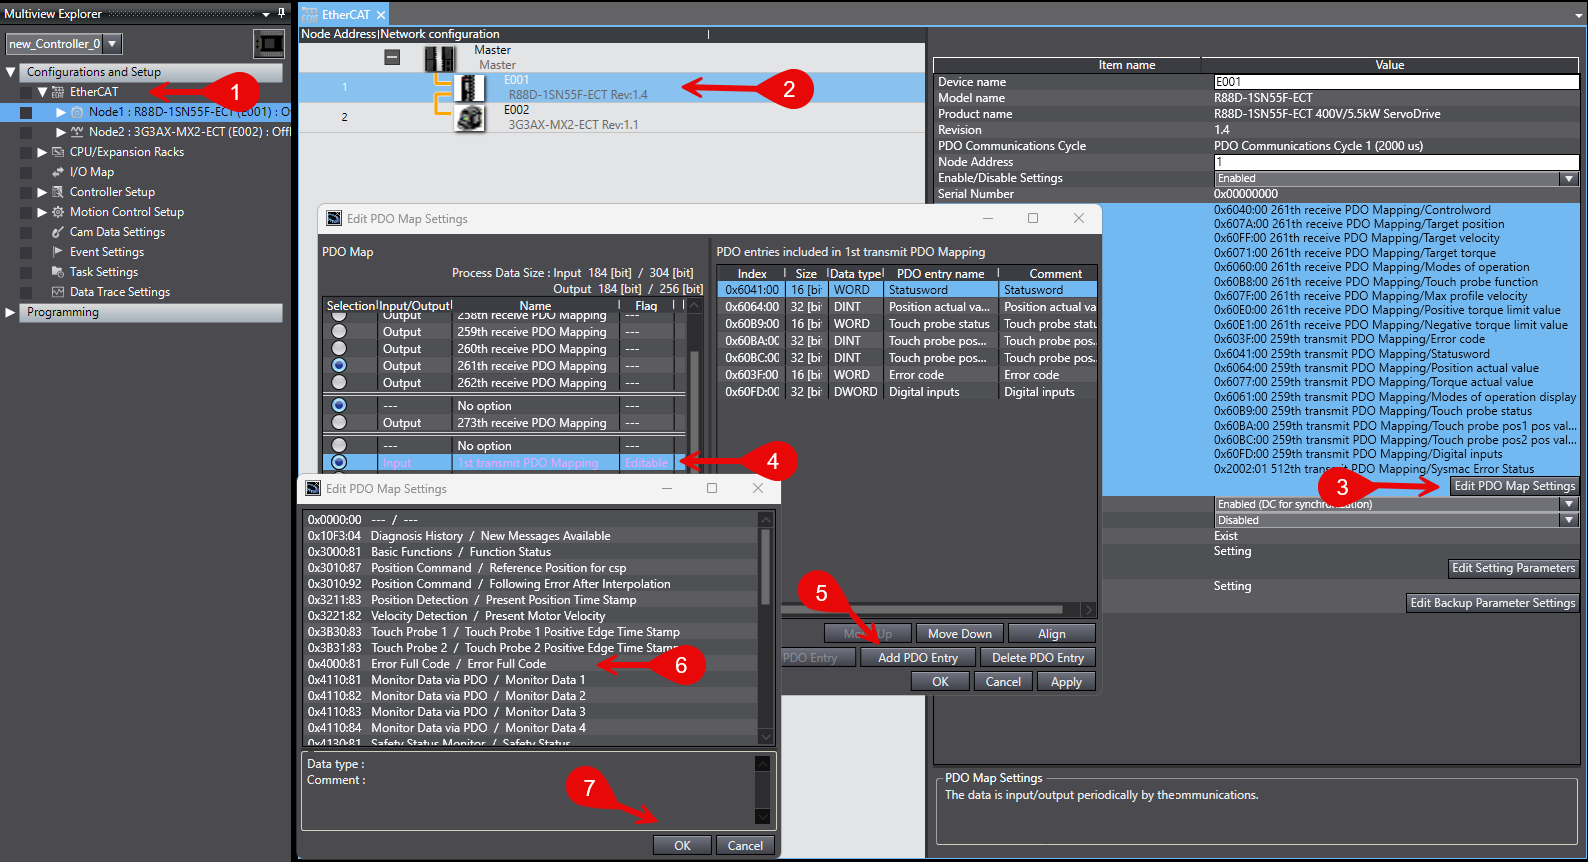Viewport: 1588px width, 862px height.
Task: Click the CPU/Expansion Racks icon
Action: tap(58, 152)
